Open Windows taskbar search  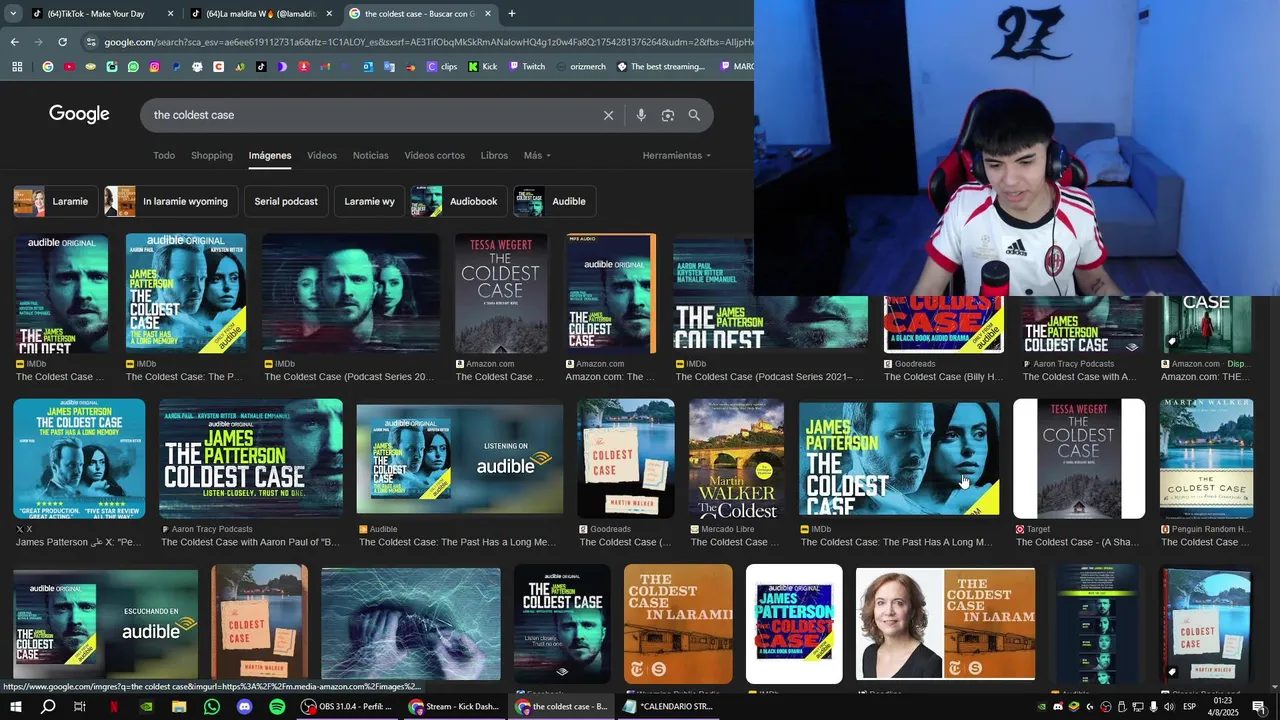pyautogui.click(x=48, y=707)
